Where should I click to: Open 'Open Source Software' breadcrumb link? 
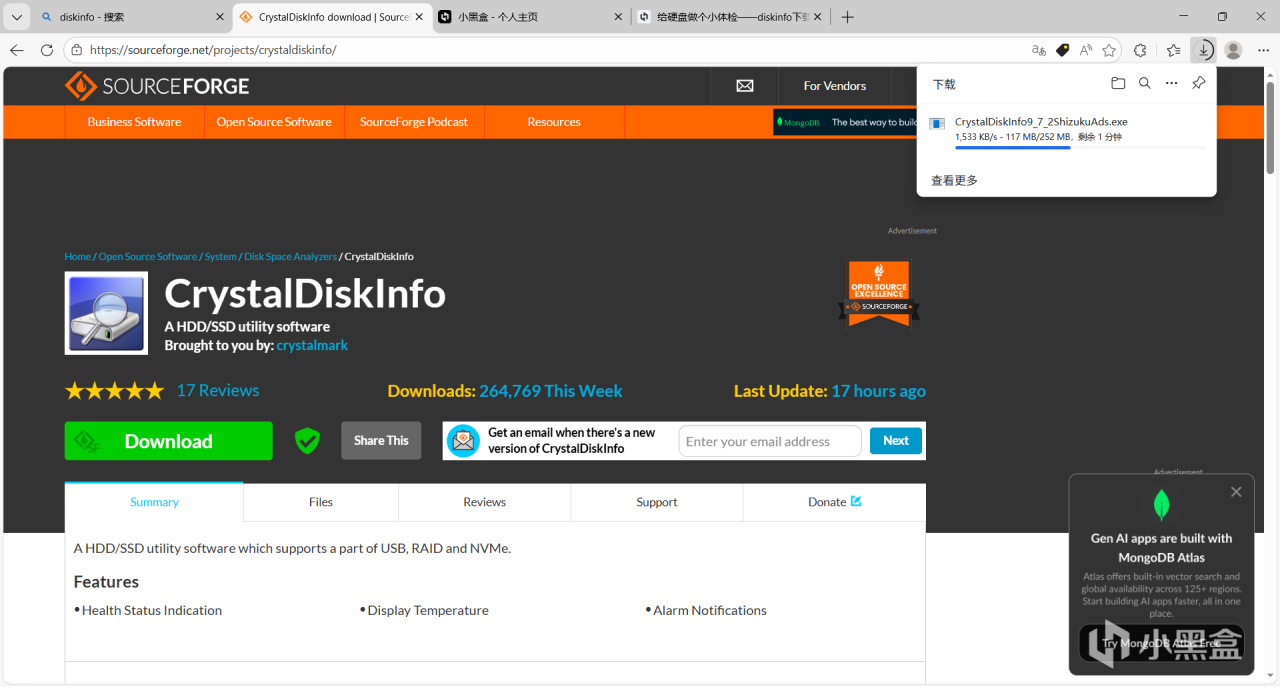pos(148,257)
